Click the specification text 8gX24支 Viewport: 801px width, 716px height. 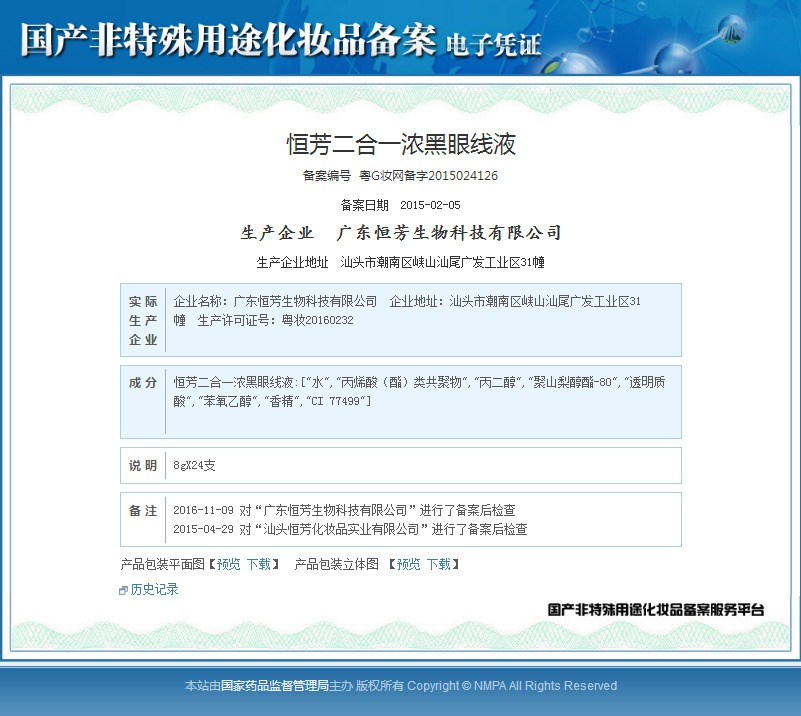pyautogui.click(x=194, y=465)
